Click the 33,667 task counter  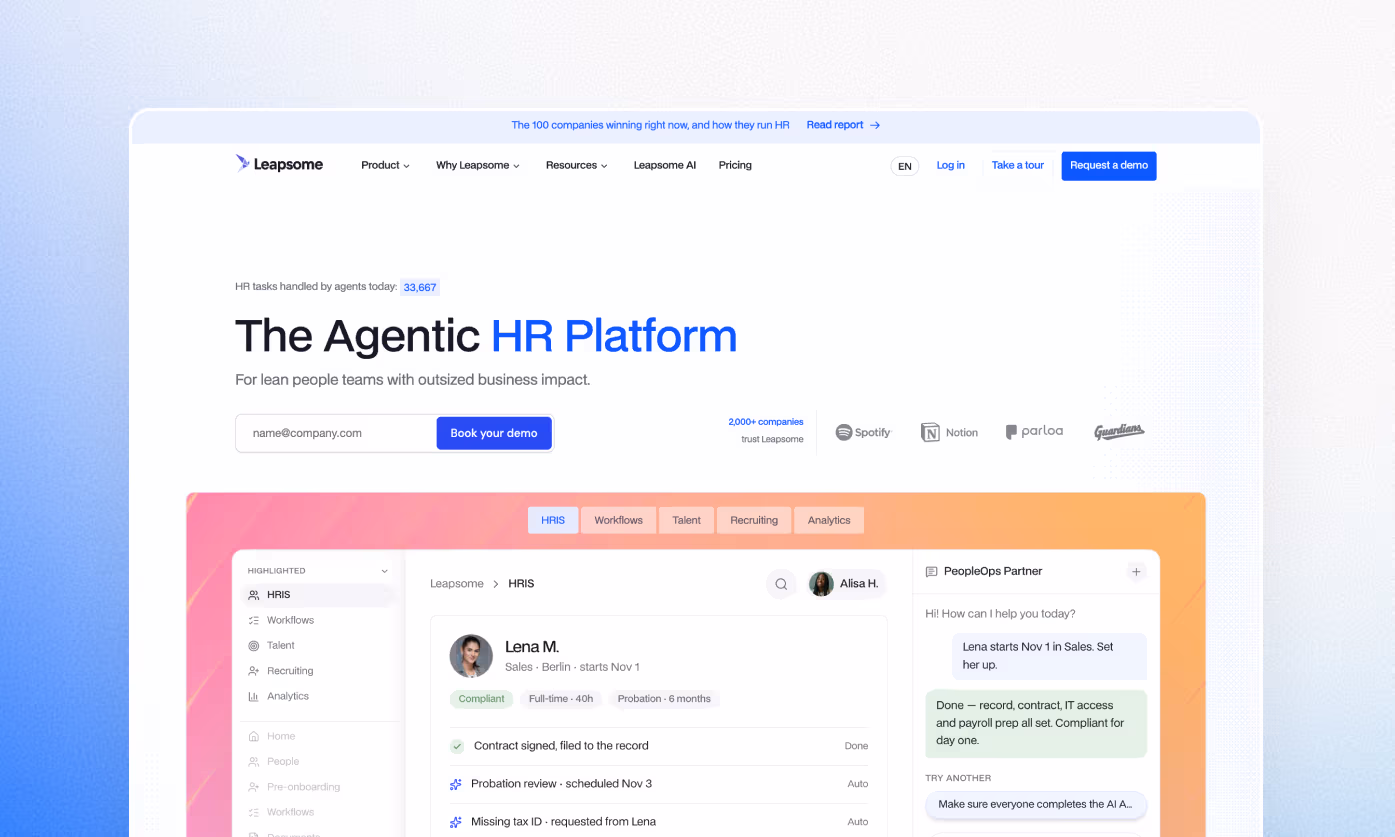(420, 287)
